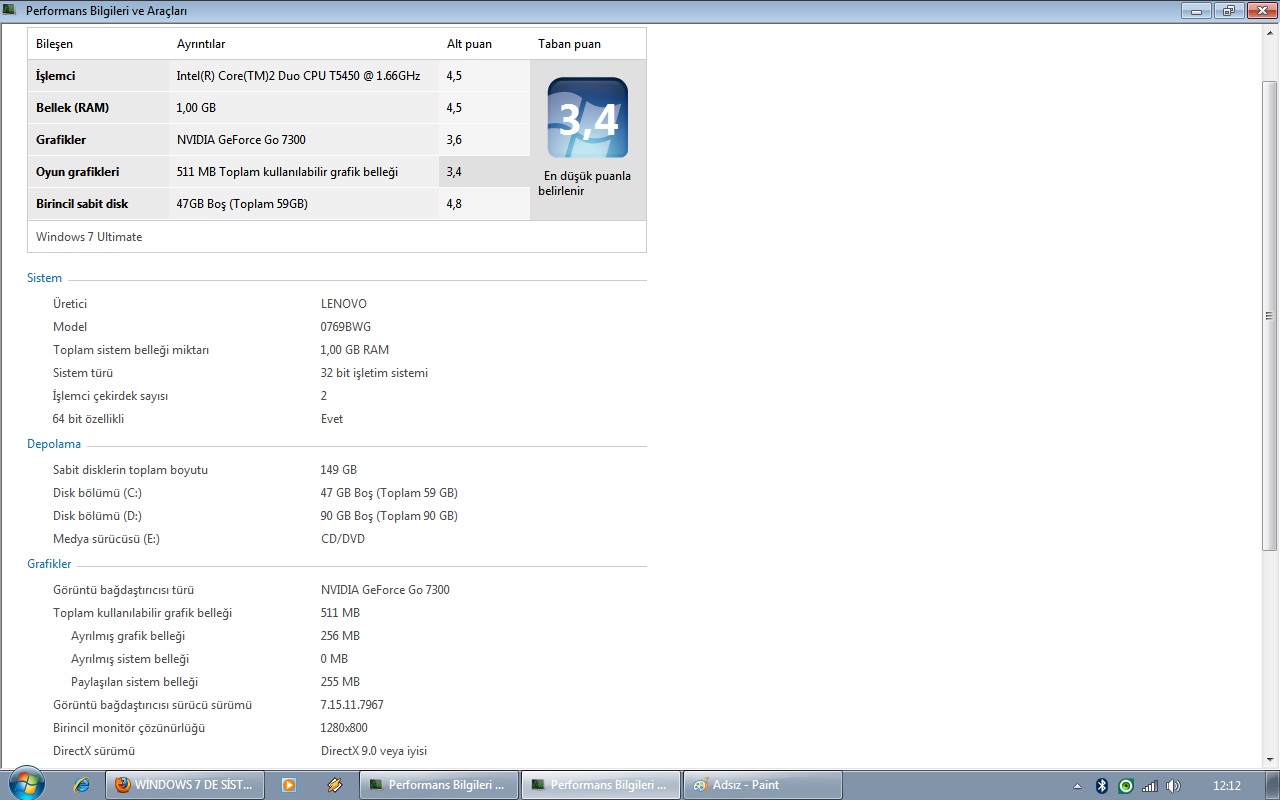Click the driver version 7.15.11.7967
The height and width of the screenshot is (800, 1280).
(352, 705)
